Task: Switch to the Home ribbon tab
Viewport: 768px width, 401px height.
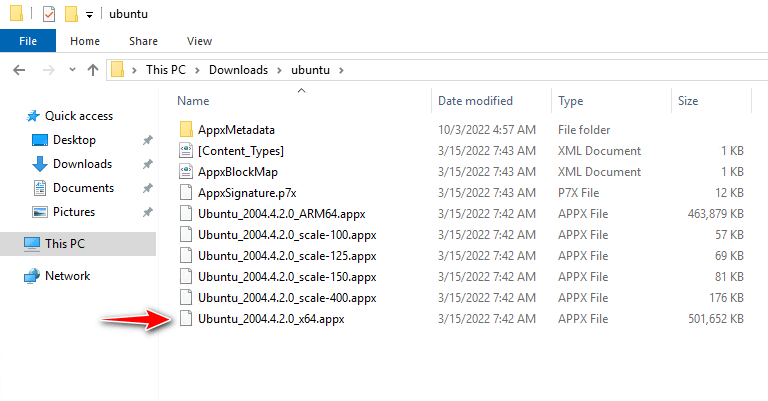Action: (x=85, y=41)
